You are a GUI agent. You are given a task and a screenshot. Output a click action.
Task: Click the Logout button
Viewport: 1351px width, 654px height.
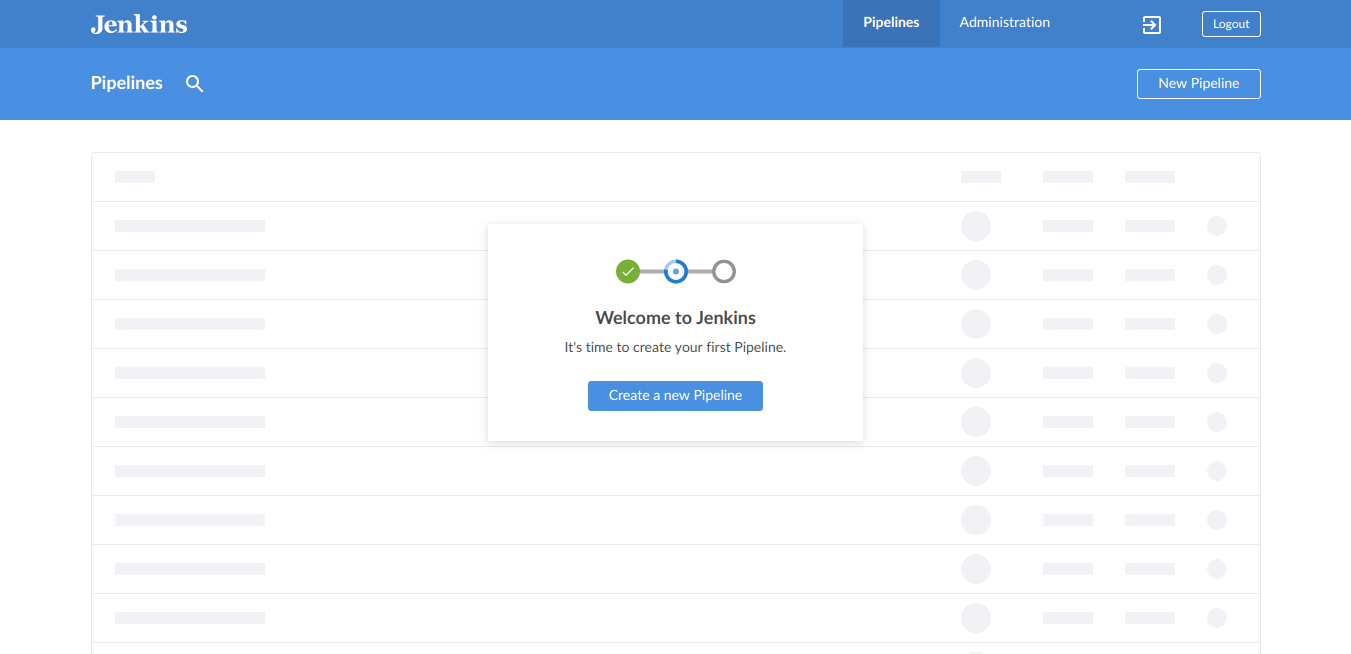coord(1231,24)
